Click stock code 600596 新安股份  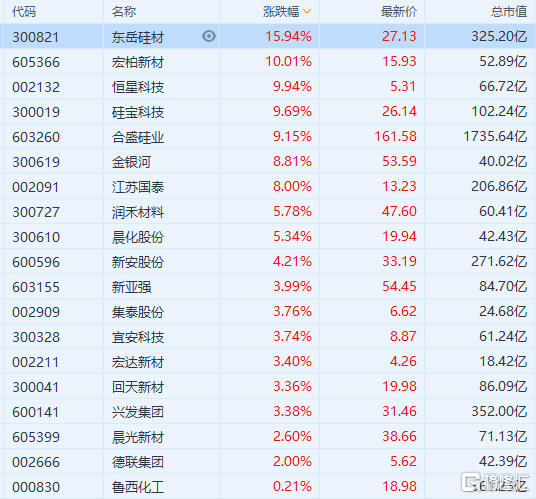coord(36,262)
